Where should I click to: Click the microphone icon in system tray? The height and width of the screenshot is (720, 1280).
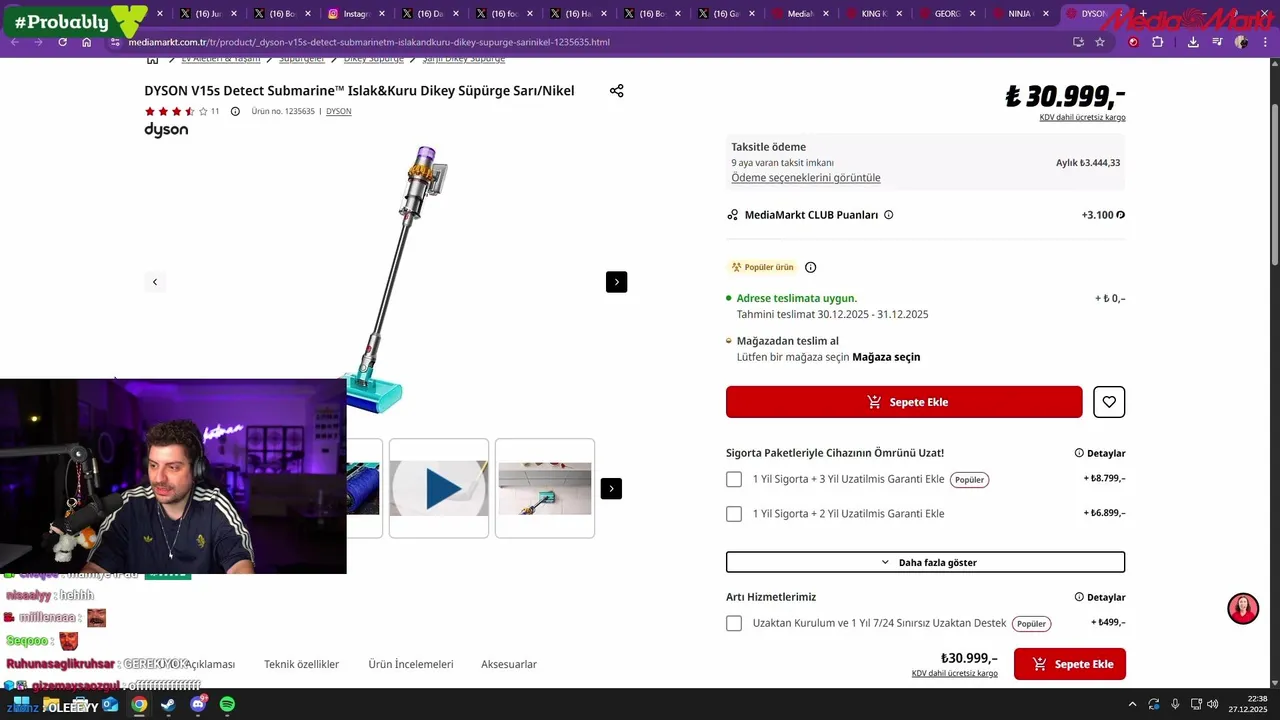tap(1175, 704)
